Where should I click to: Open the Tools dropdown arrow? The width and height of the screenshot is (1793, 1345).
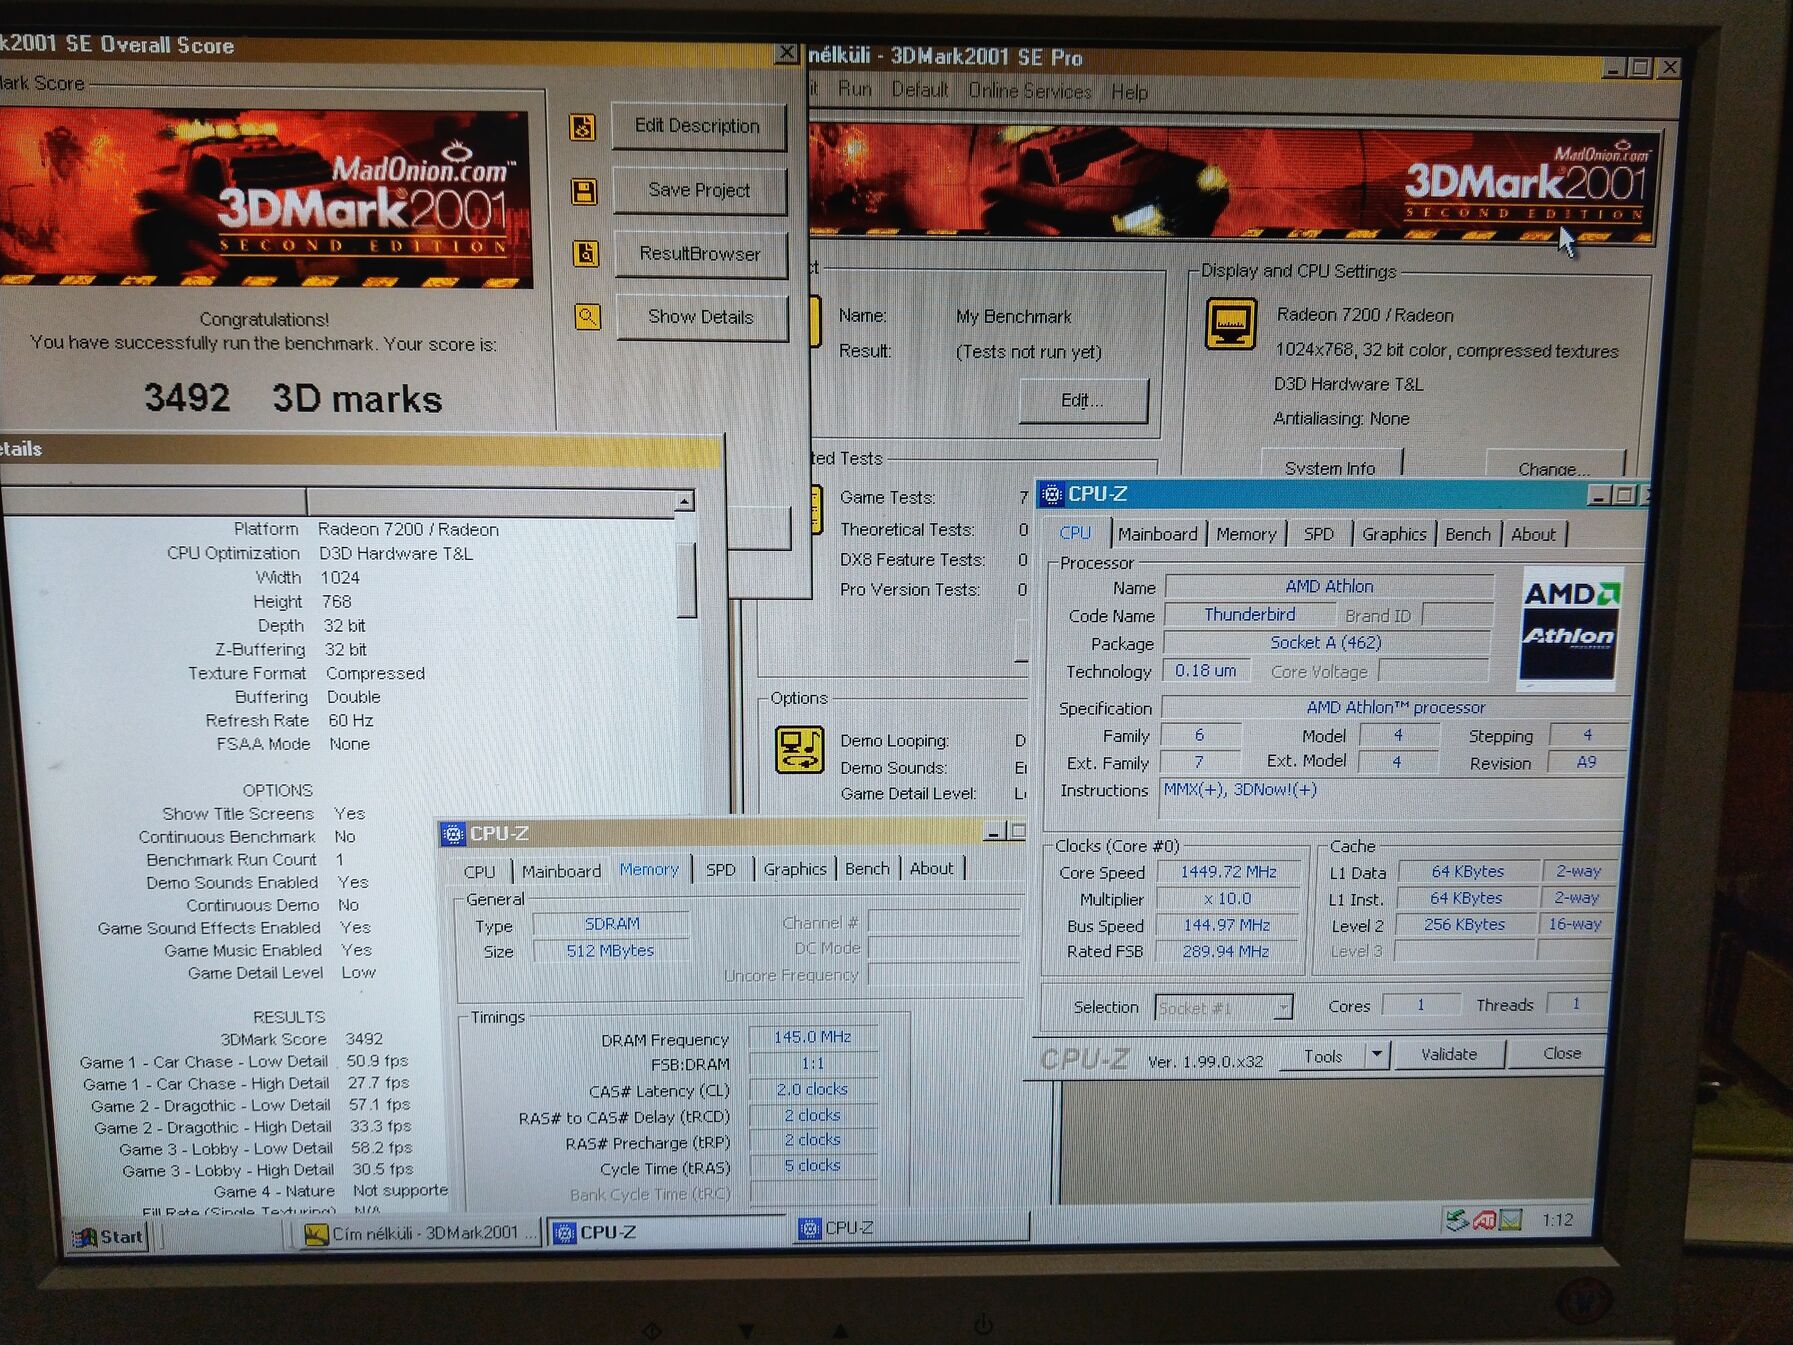click(1377, 1054)
